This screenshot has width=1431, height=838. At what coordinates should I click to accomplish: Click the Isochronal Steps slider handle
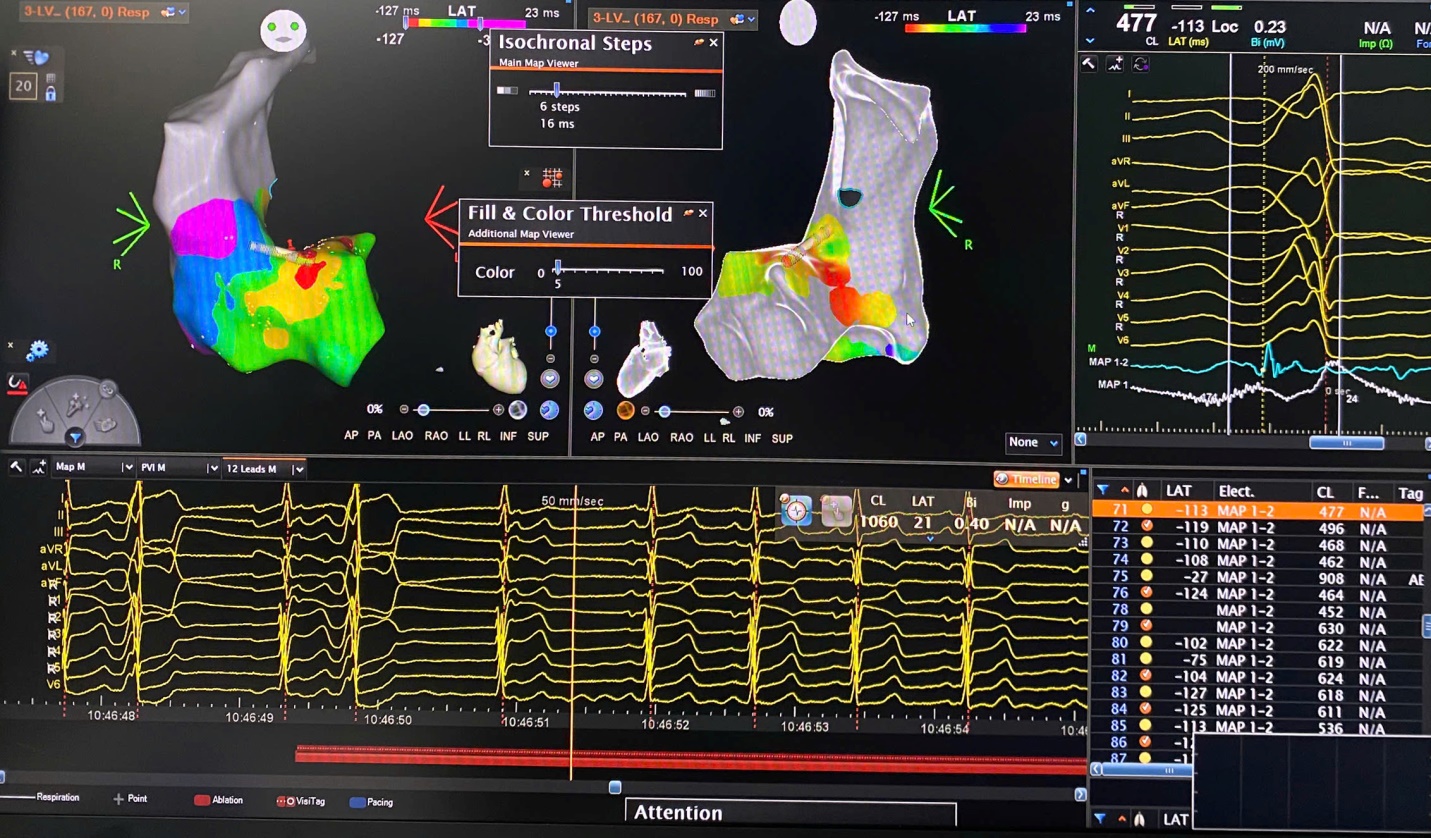(x=556, y=91)
